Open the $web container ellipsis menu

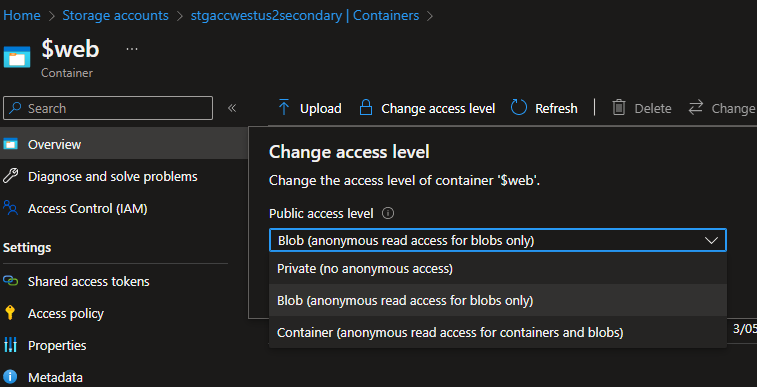(x=132, y=49)
